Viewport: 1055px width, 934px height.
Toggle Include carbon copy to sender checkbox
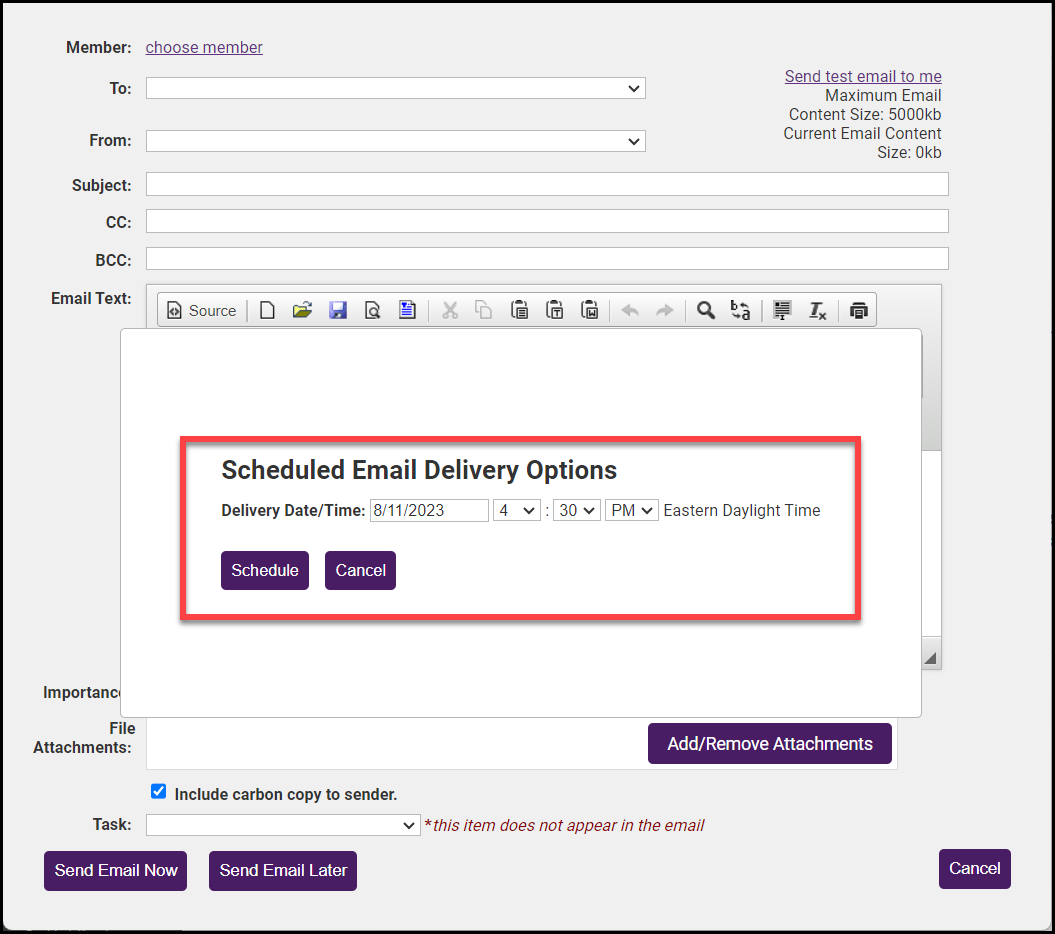(x=158, y=792)
